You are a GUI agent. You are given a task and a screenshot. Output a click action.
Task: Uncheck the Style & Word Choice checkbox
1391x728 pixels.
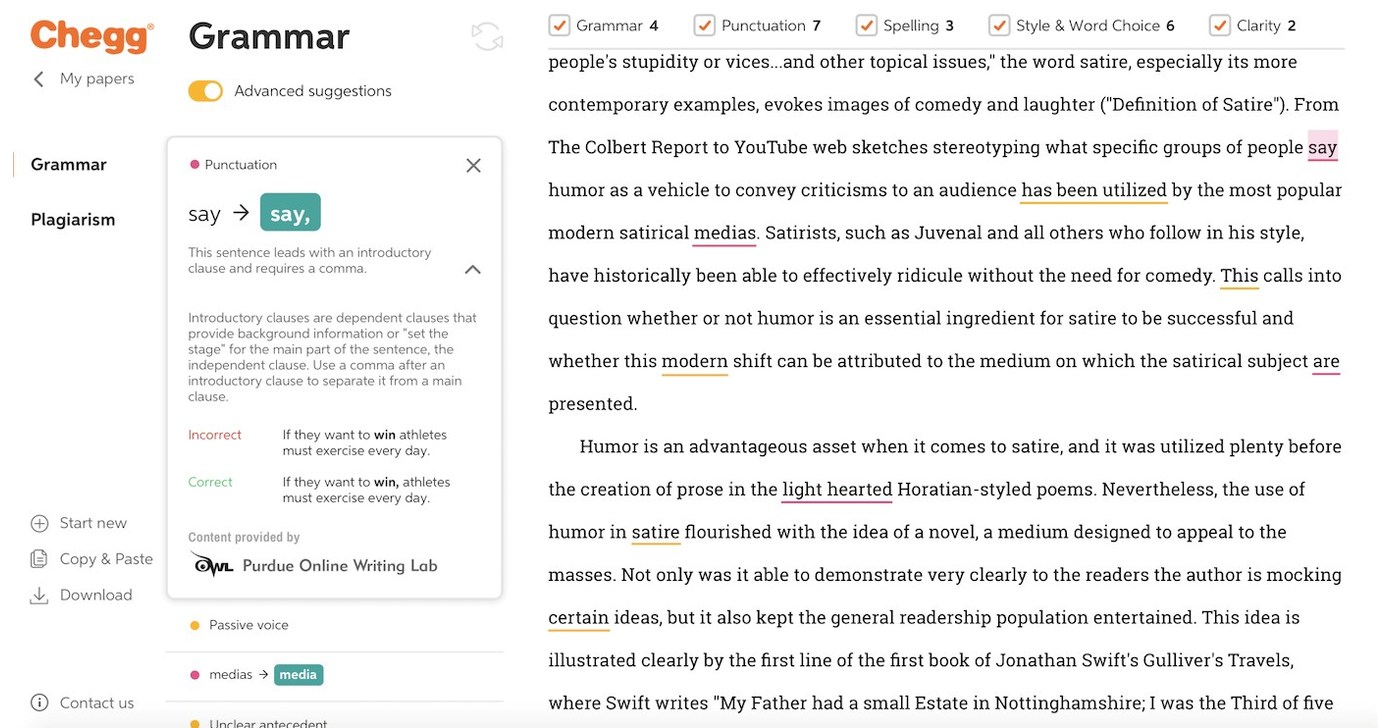pyautogui.click(x=999, y=25)
